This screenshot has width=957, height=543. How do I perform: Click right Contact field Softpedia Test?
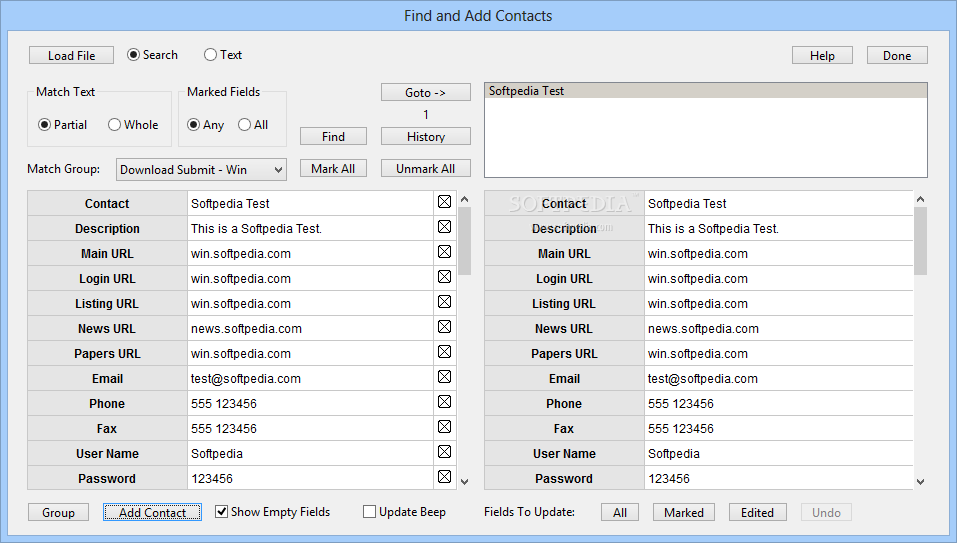pos(779,203)
